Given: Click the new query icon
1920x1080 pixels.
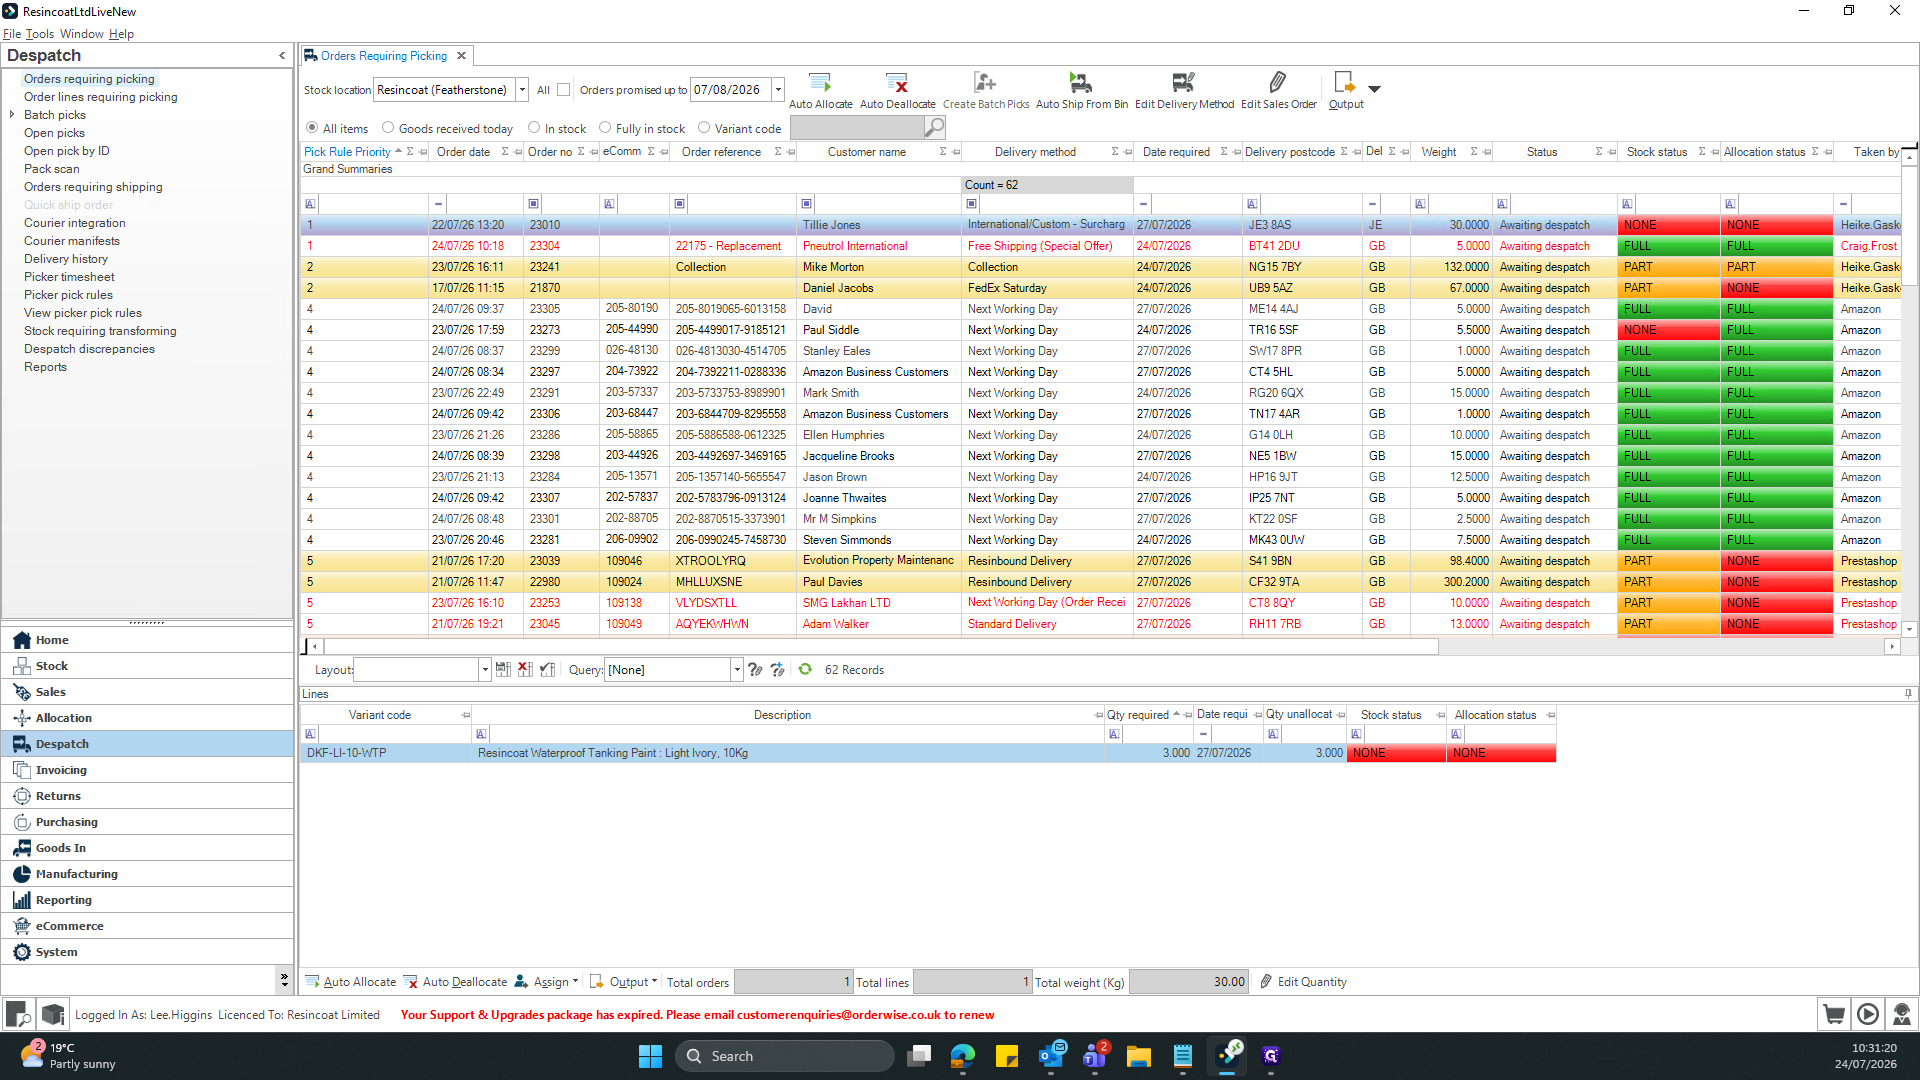Looking at the screenshot, I should [777, 670].
